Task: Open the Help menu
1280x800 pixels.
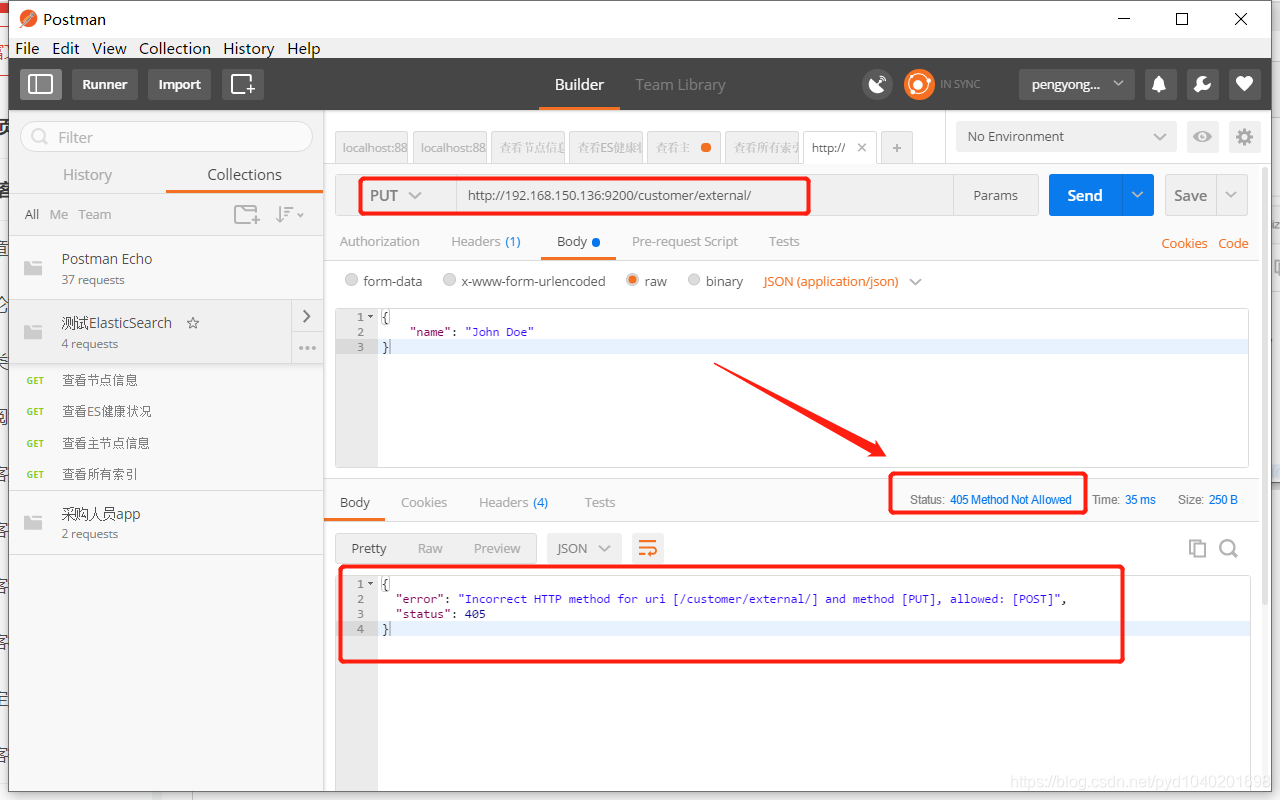Action: 304,48
